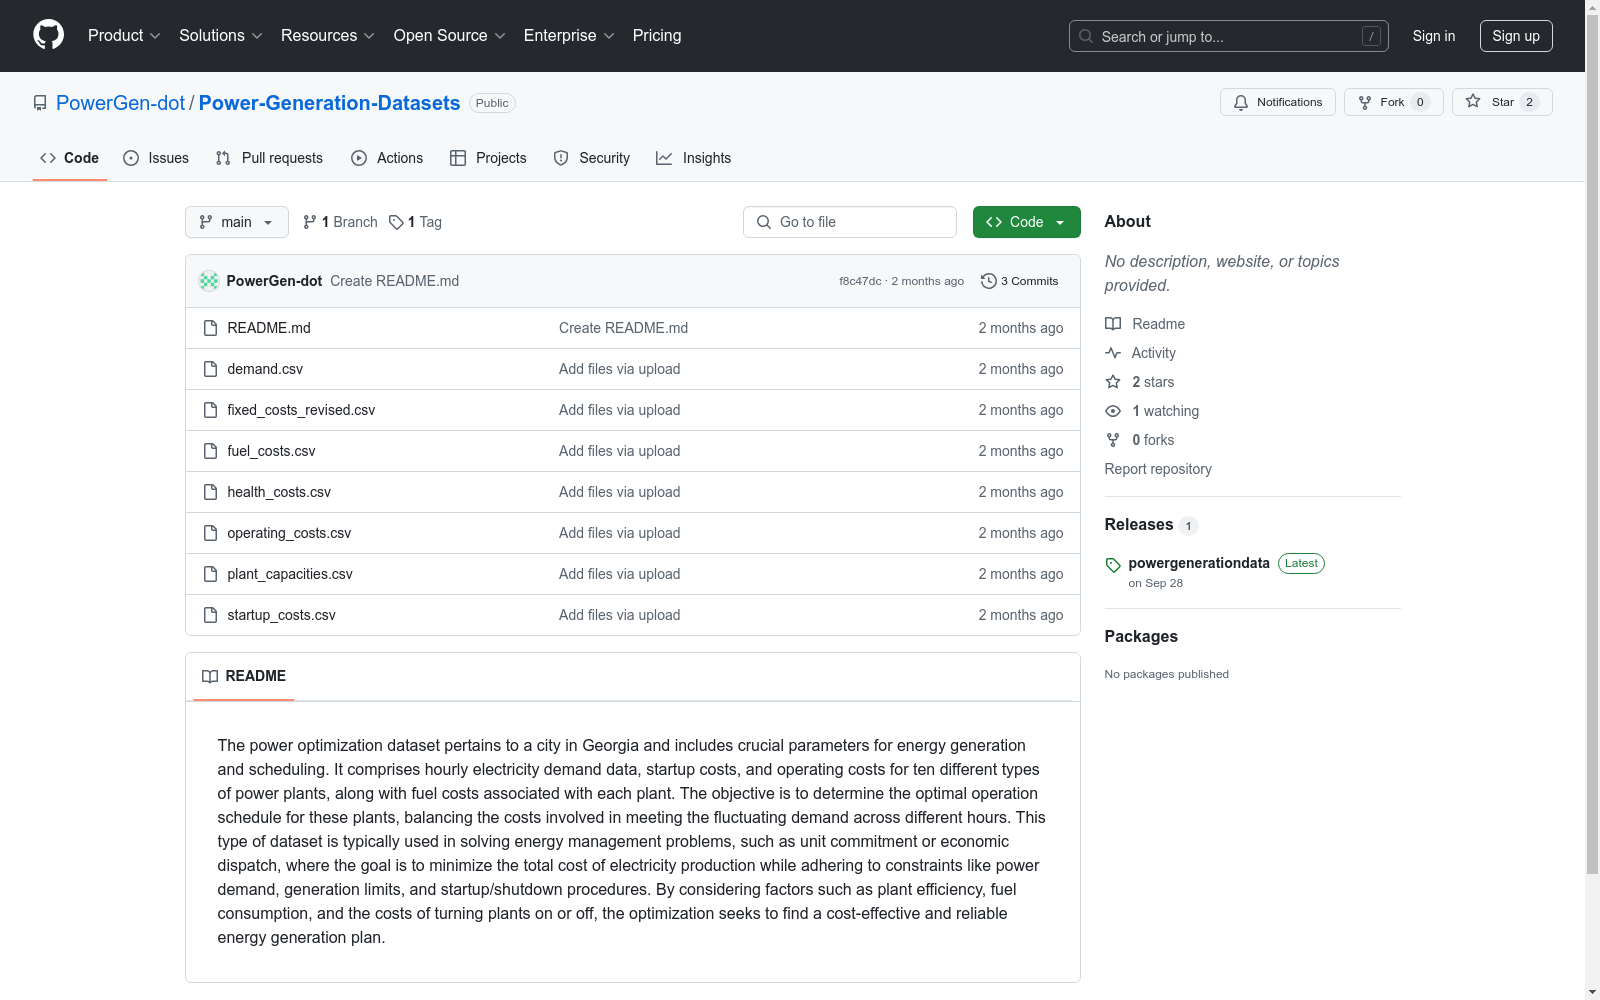Click the GitHub logo icon
Image resolution: width=1600 pixels, height=1000 pixels.
[48, 35]
